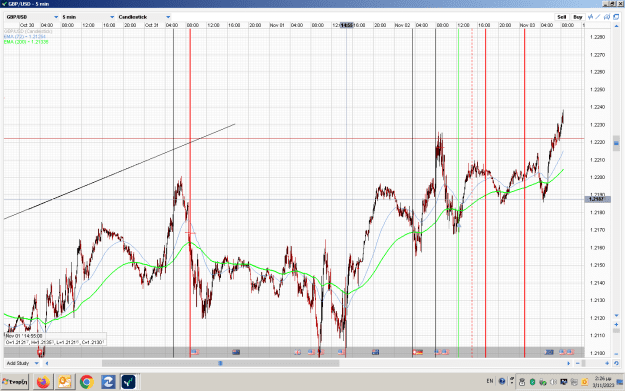Click the horizontal time scrollbar thumb
The width and height of the screenshot is (625, 391).
pos(220,363)
